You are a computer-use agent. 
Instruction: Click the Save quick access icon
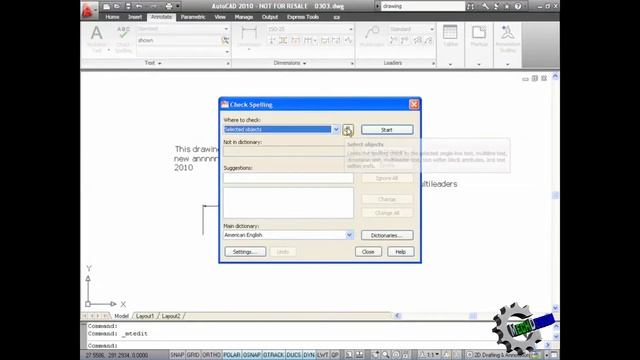pyautogui.click(x=128, y=6)
